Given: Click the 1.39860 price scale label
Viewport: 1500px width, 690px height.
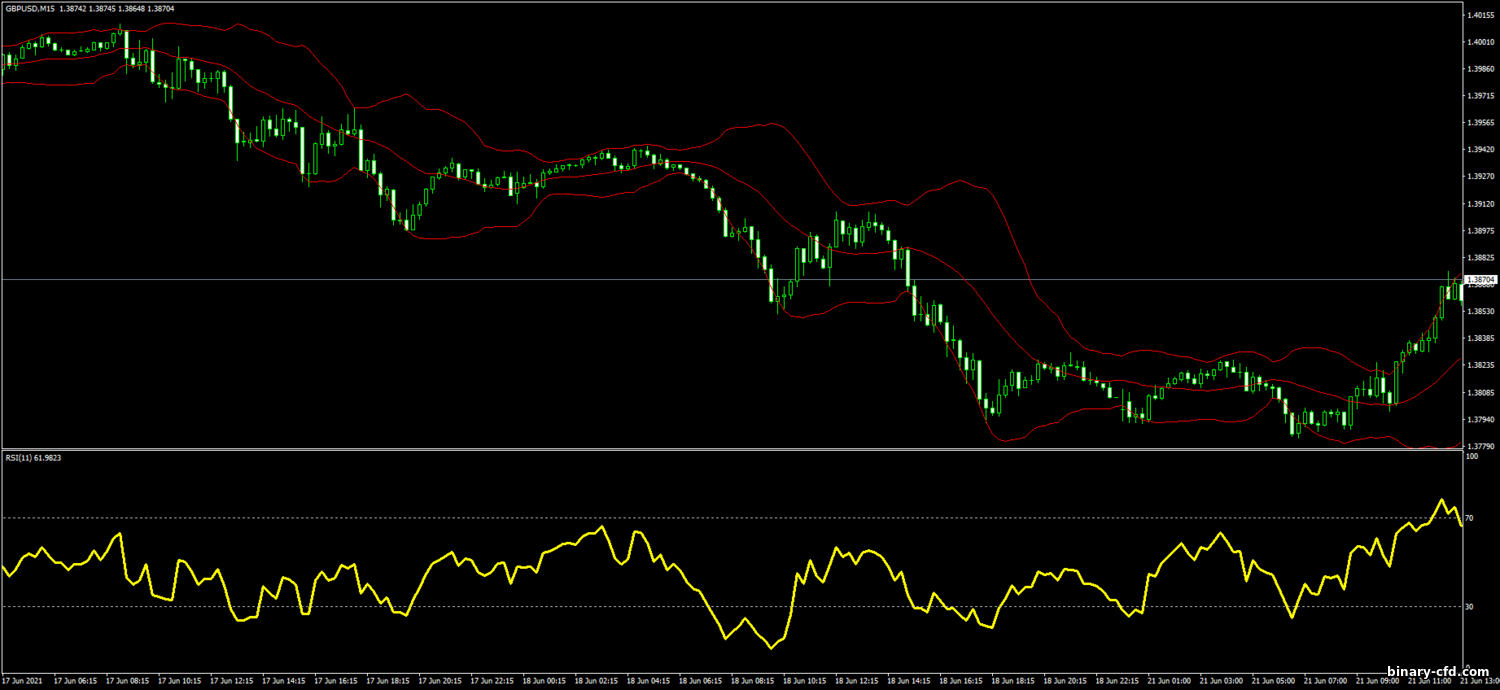Looking at the screenshot, I should point(1480,69).
